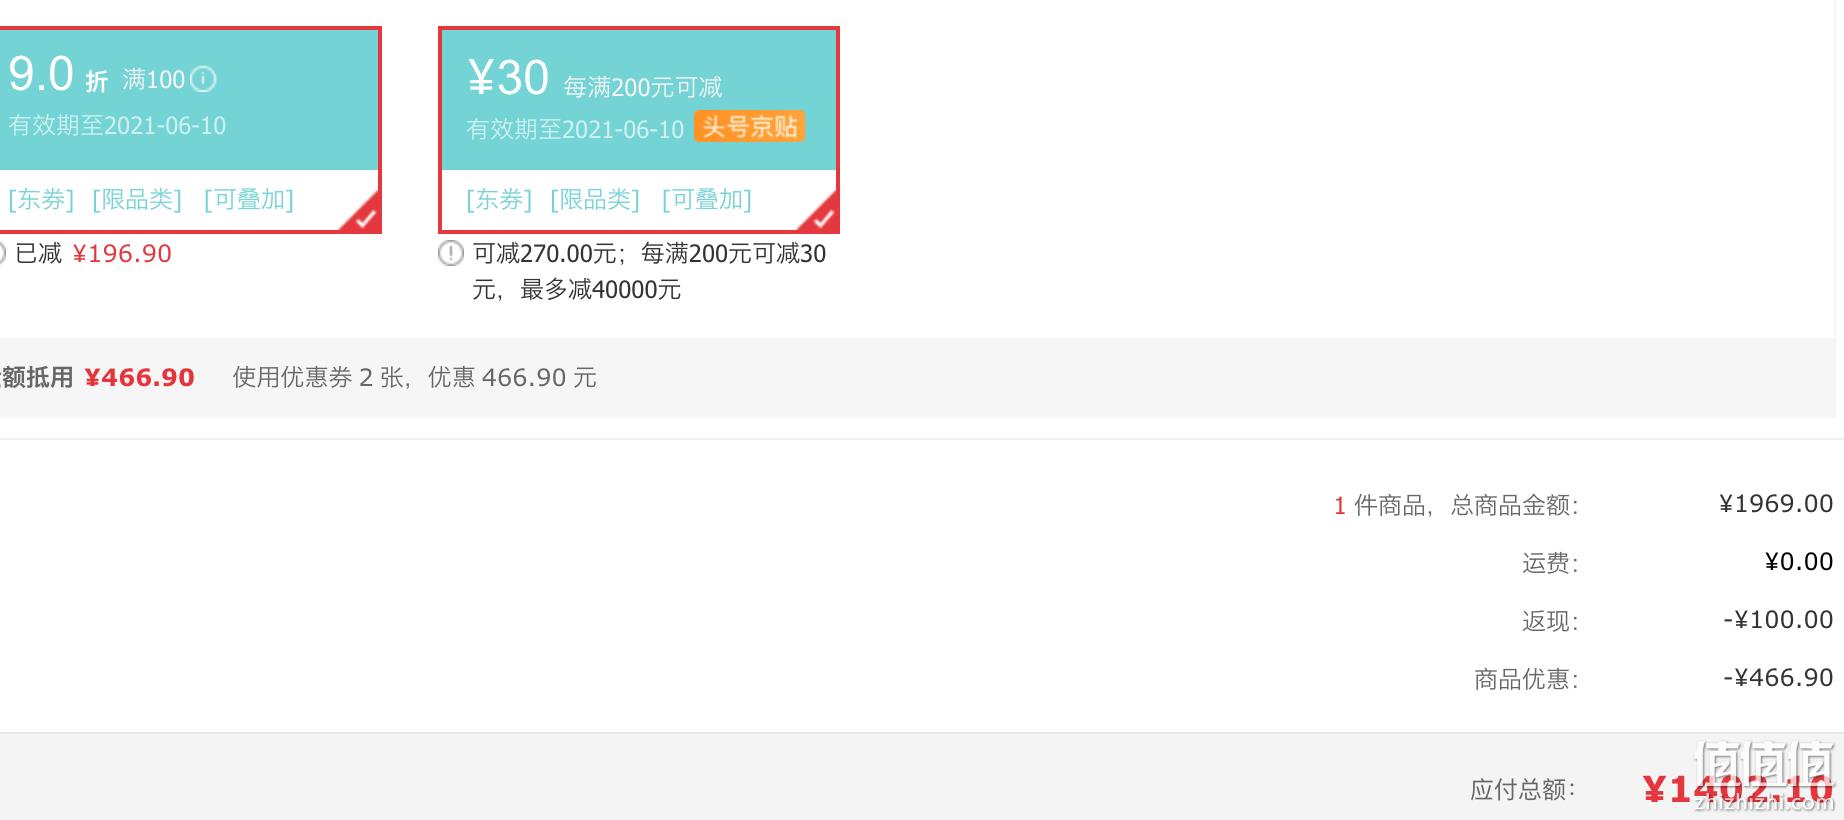Select the ¥30 每满200元可减 coupon card

(x=639, y=130)
